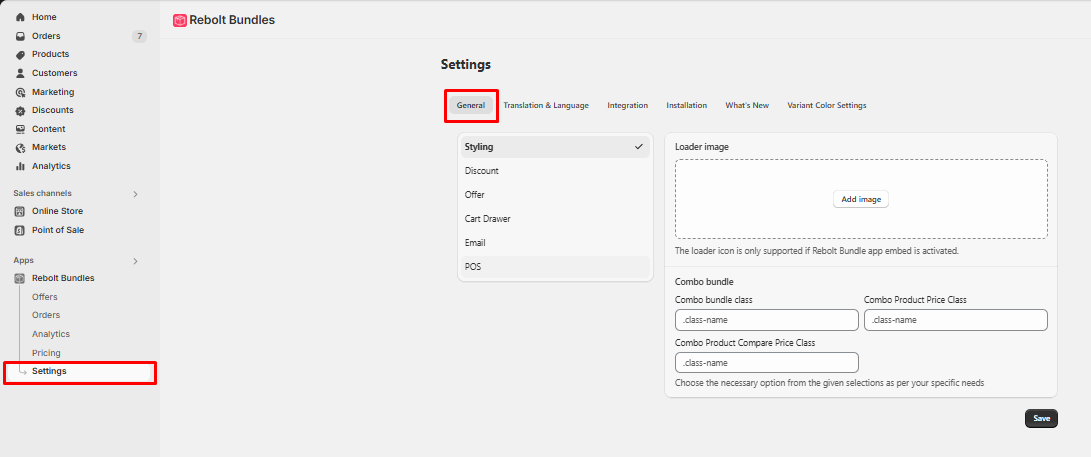Open the Variant Color Settings tab
The width and height of the screenshot is (1091, 457).
(x=827, y=105)
